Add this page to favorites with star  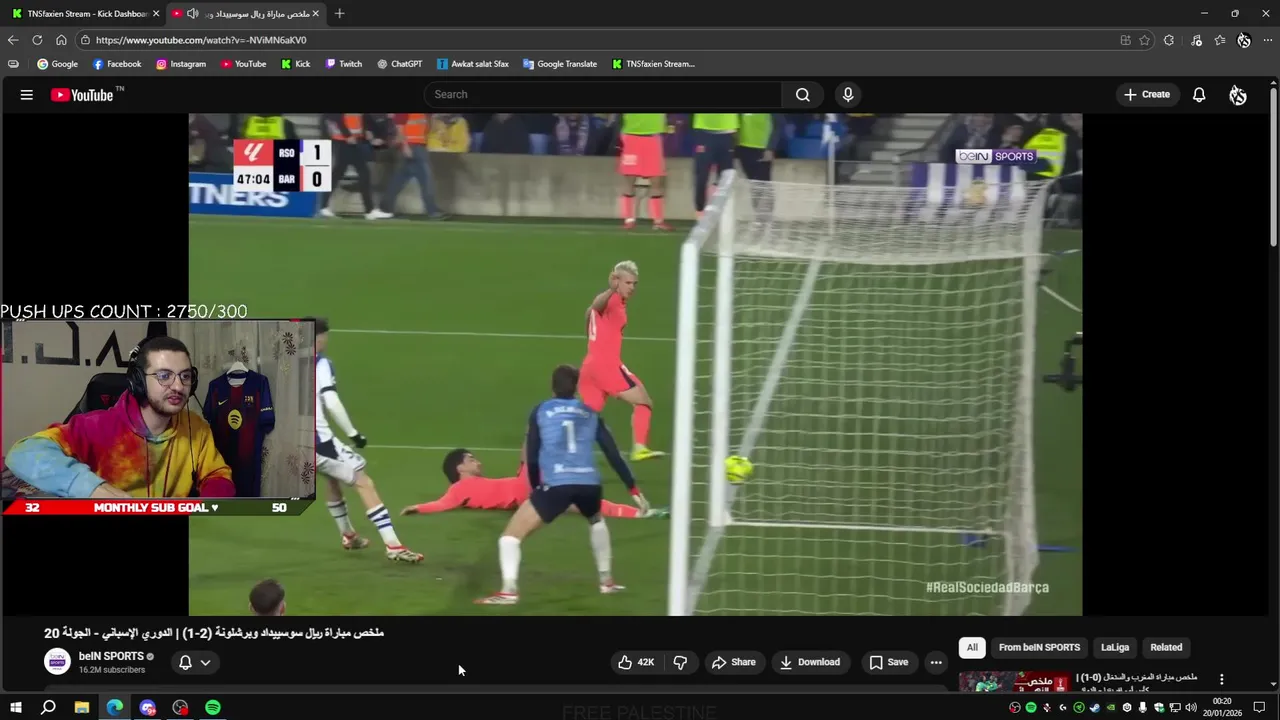tap(1144, 40)
